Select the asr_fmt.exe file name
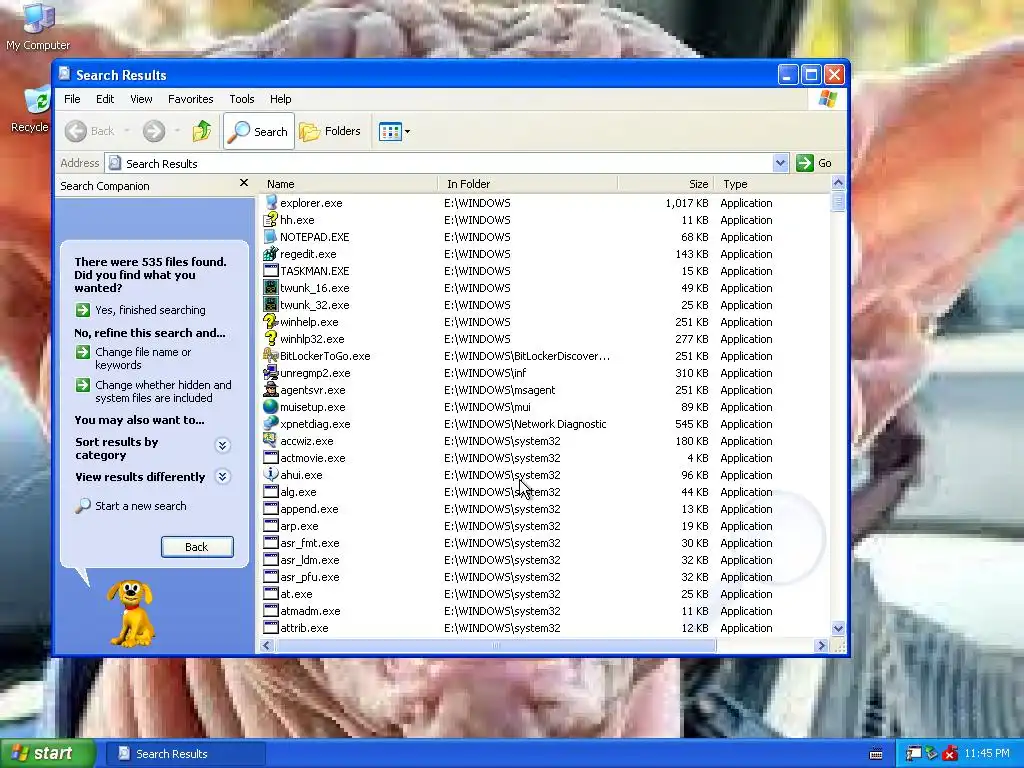 pyautogui.click(x=310, y=543)
